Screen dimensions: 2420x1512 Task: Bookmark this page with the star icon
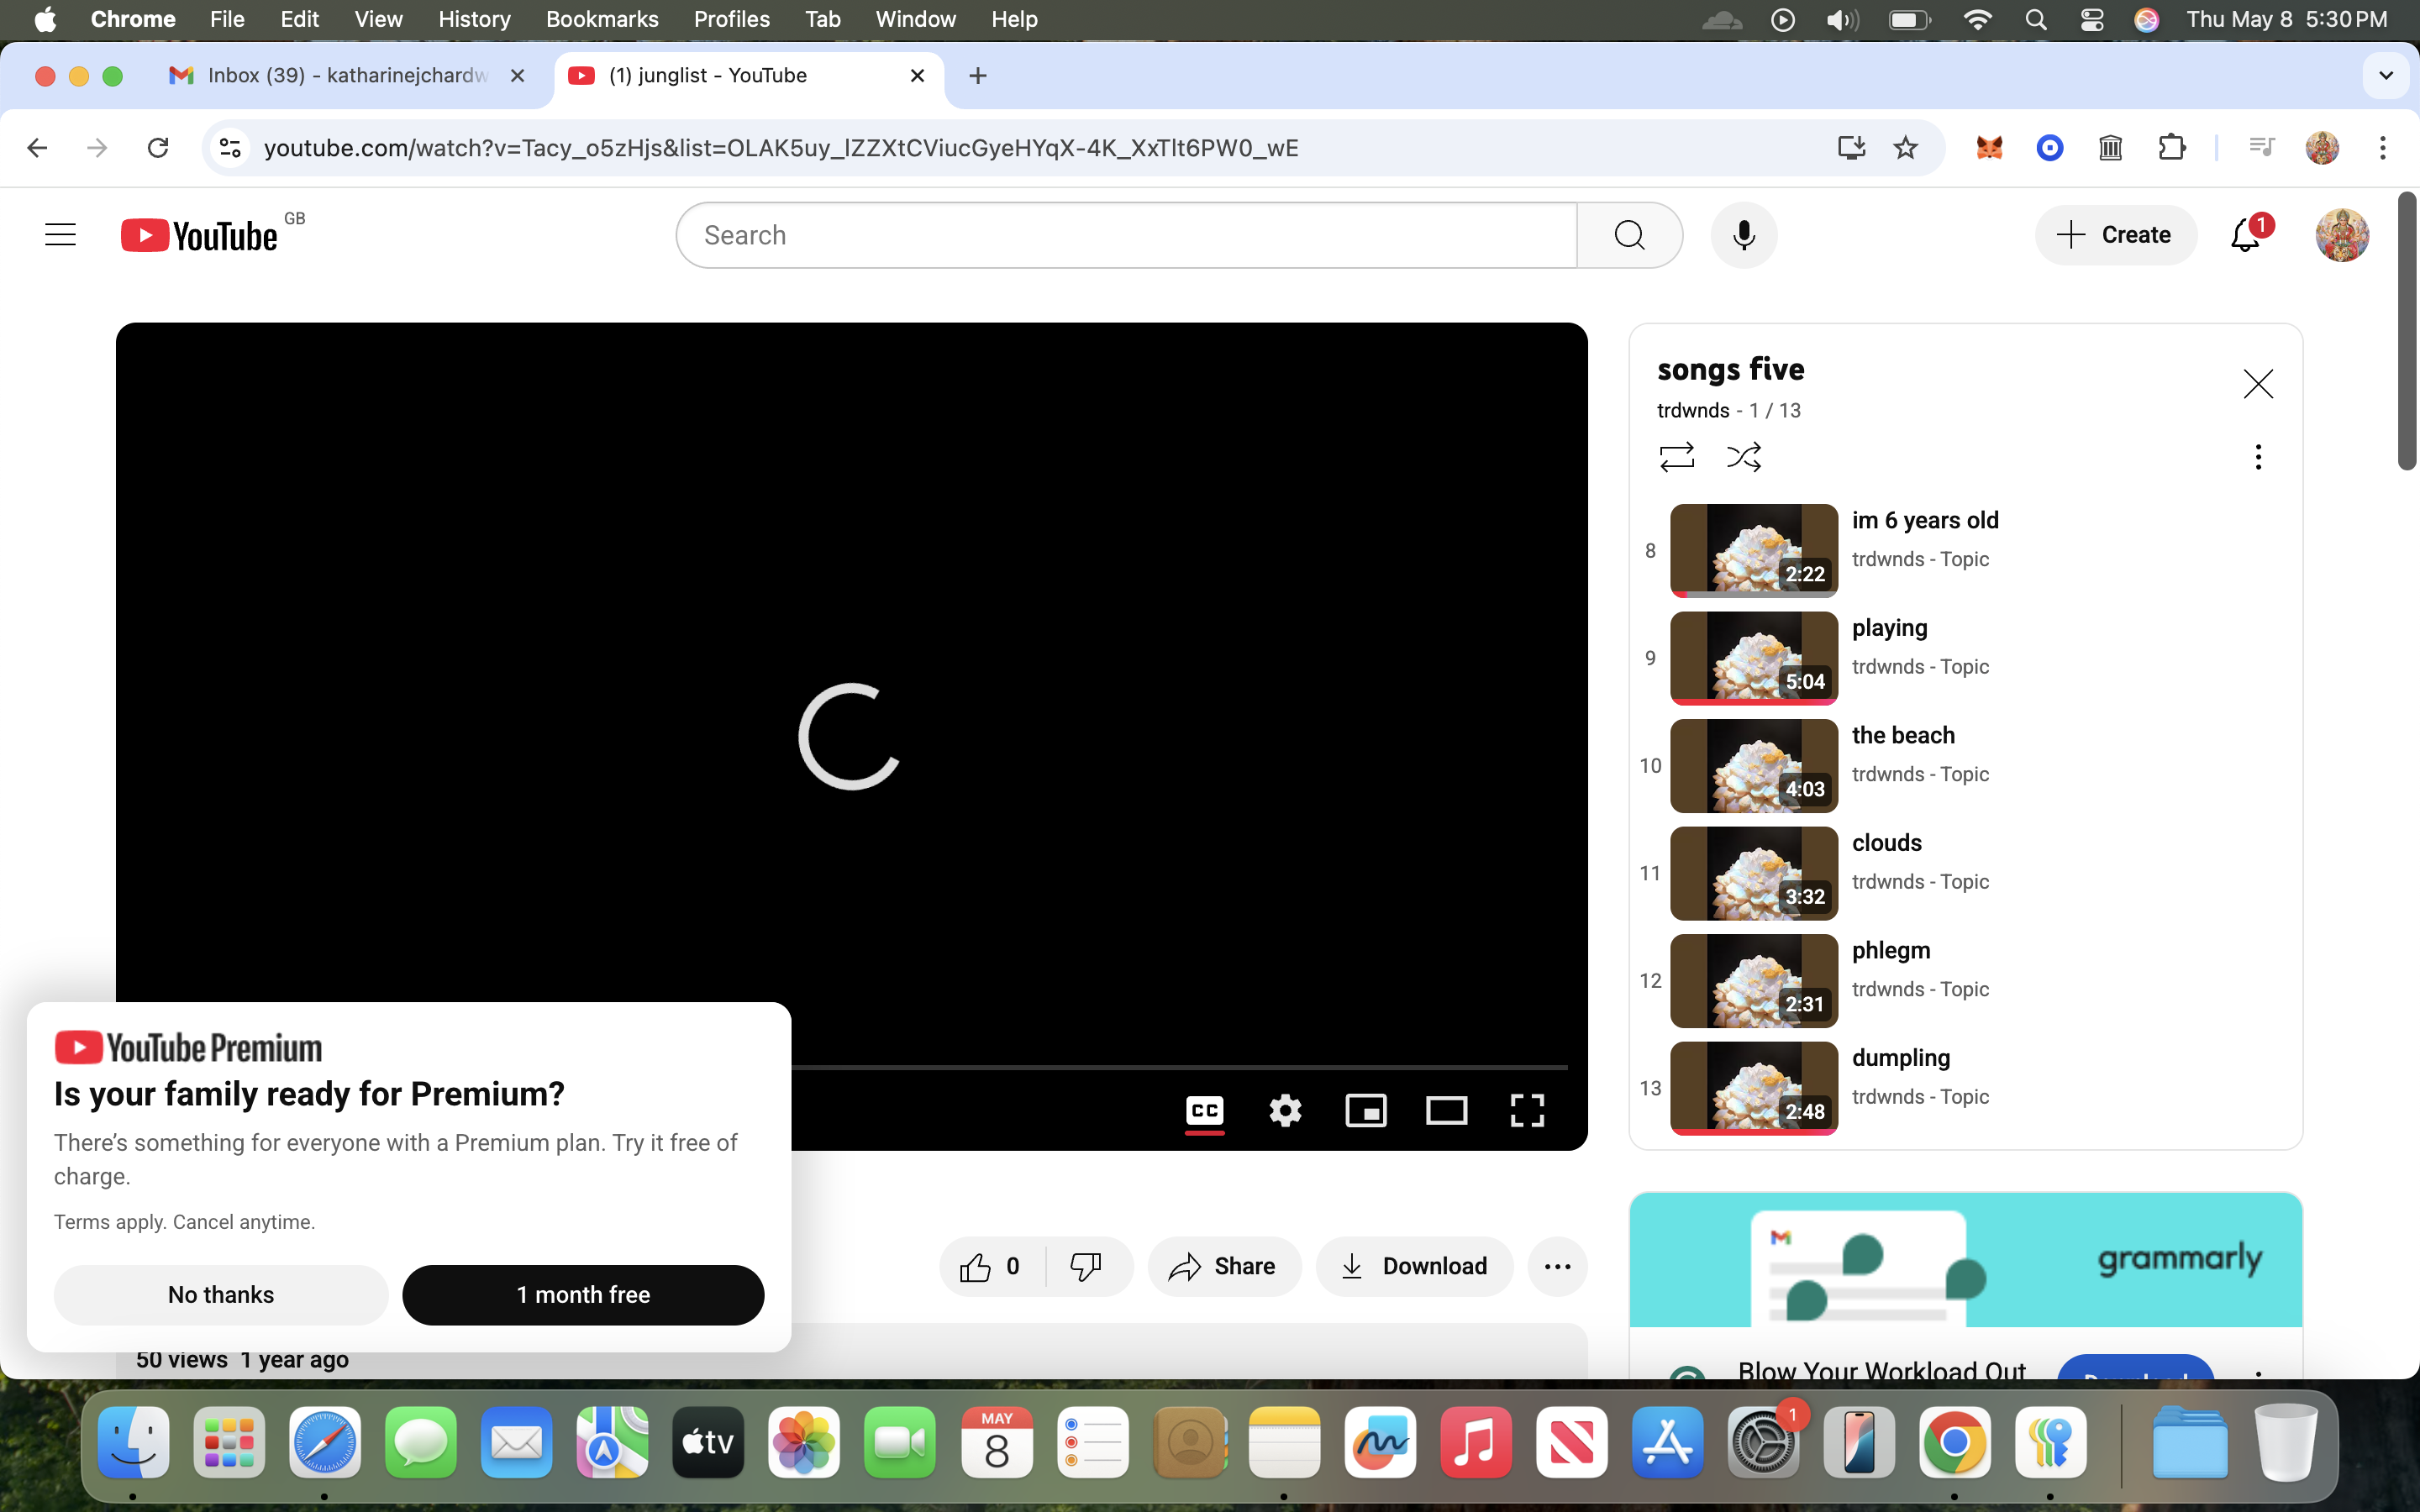point(1905,148)
